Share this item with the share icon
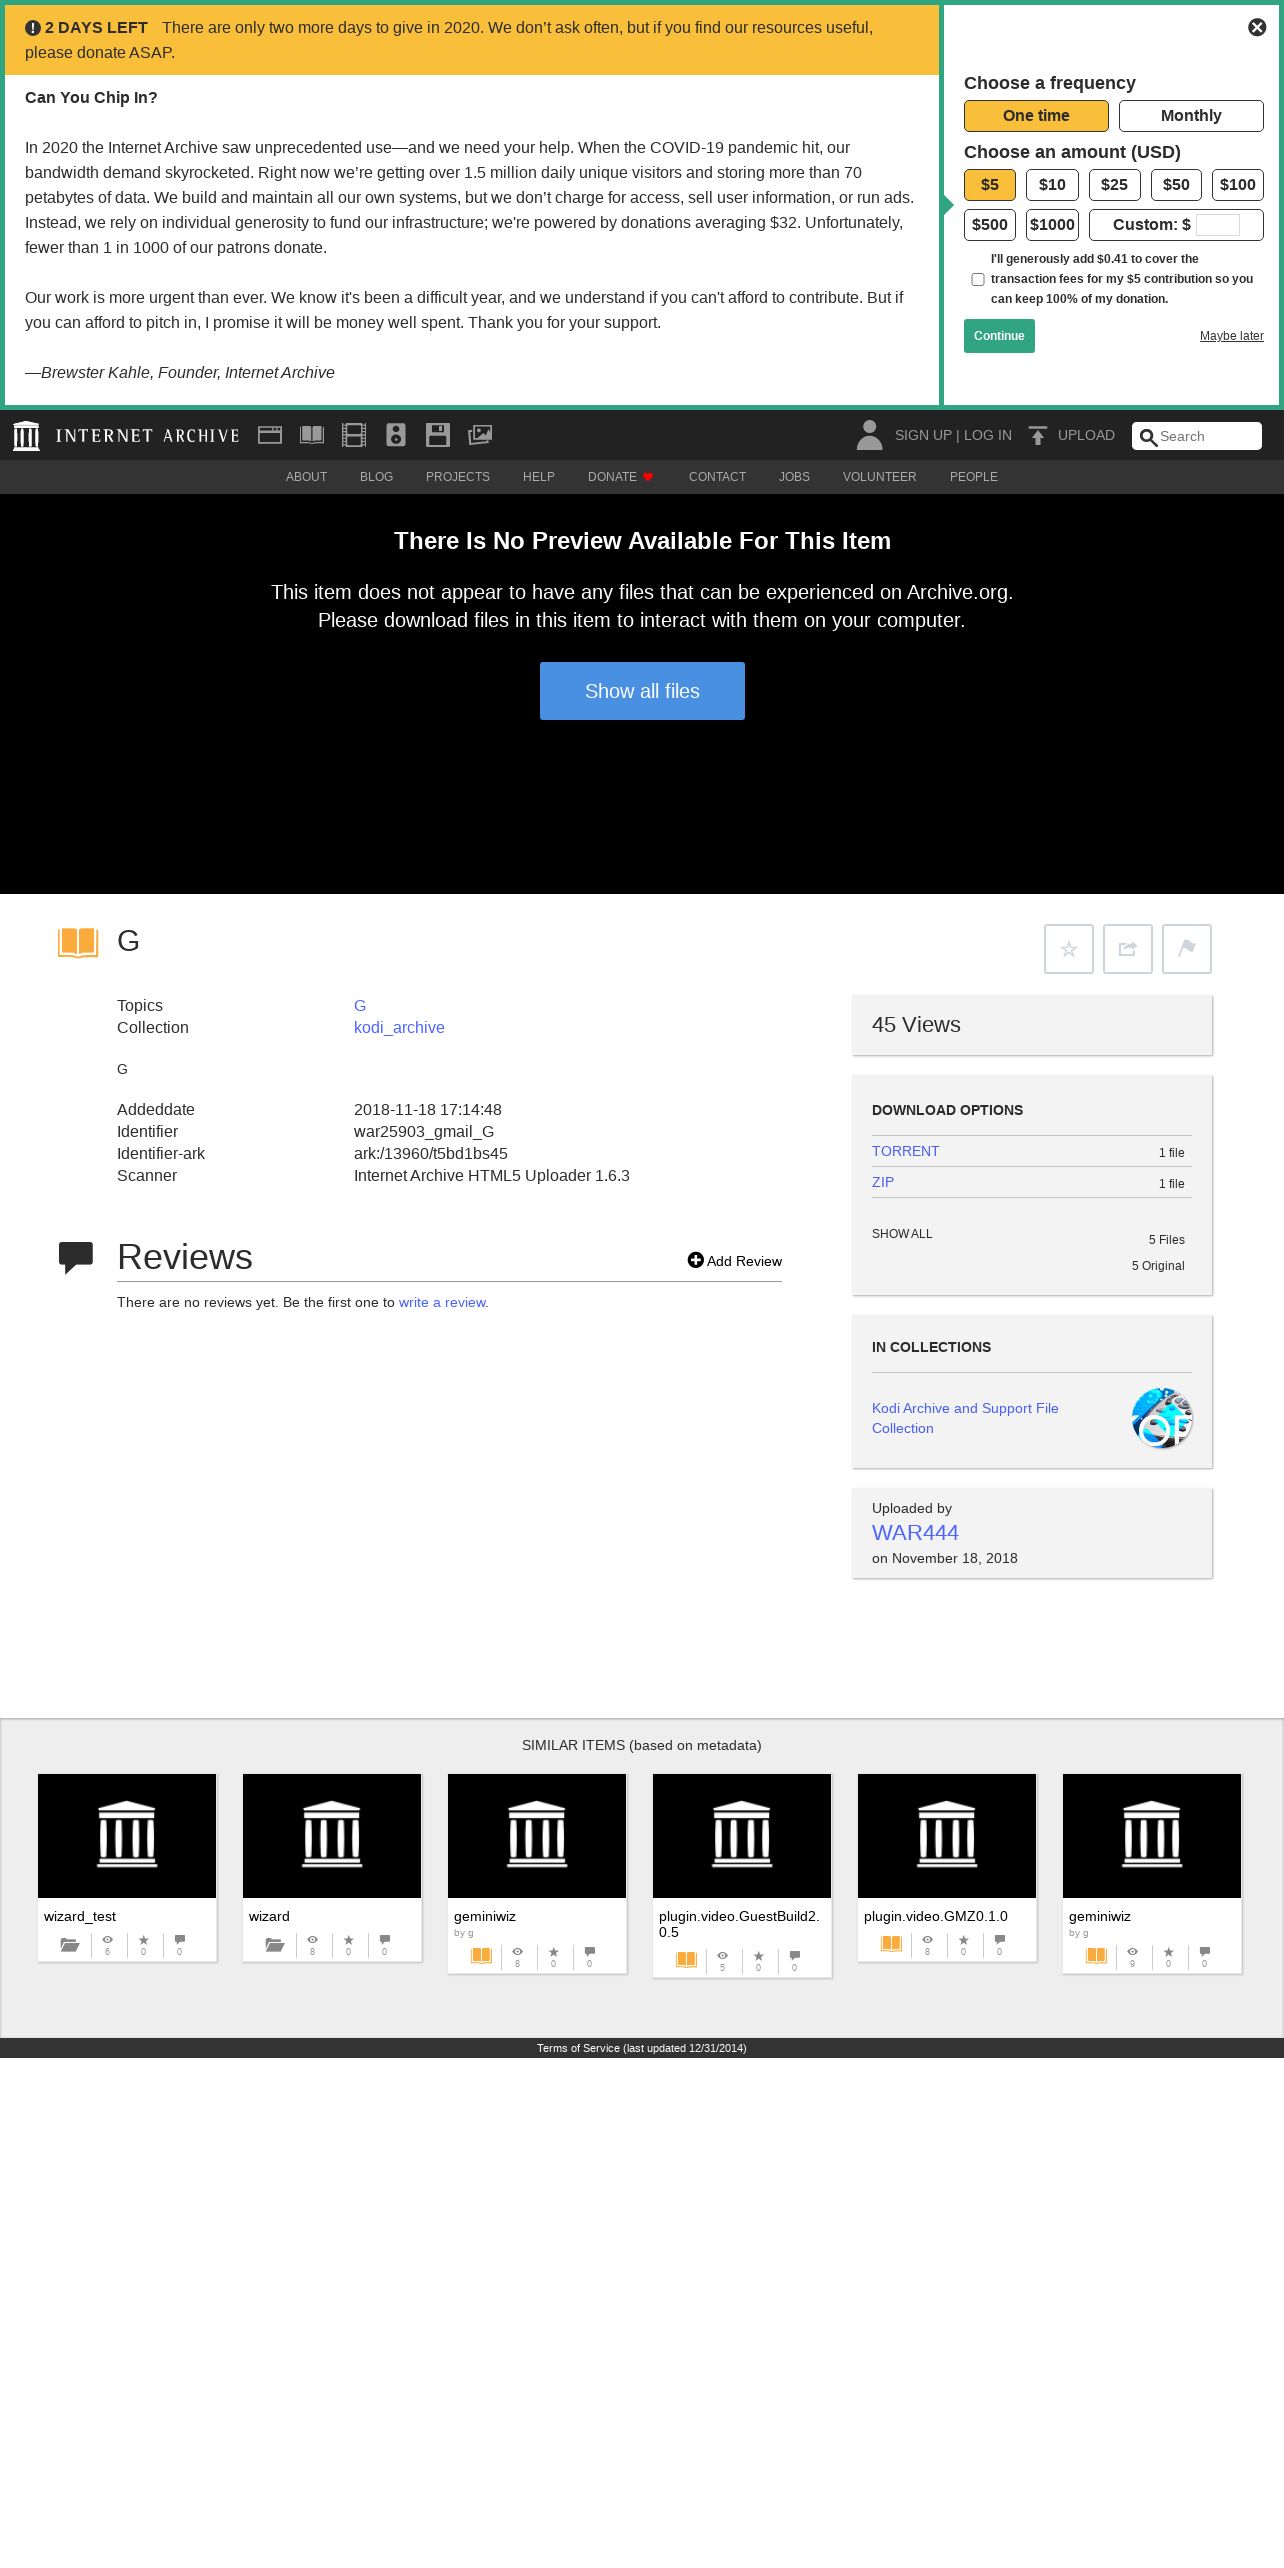 [x=1128, y=949]
